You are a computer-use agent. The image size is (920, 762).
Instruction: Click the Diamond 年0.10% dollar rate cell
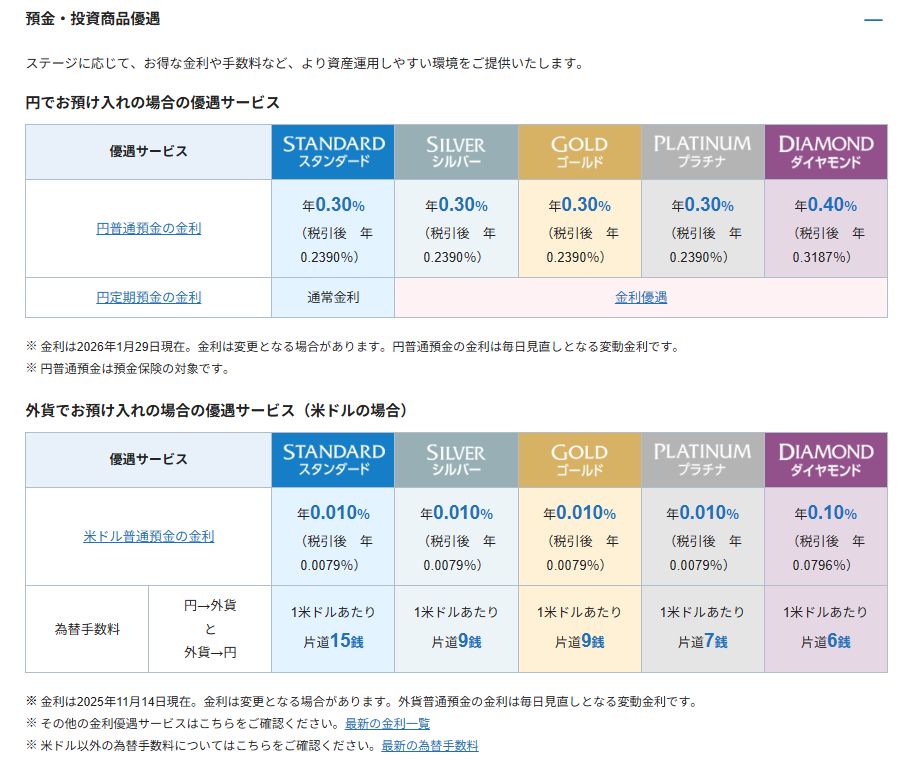tap(825, 537)
